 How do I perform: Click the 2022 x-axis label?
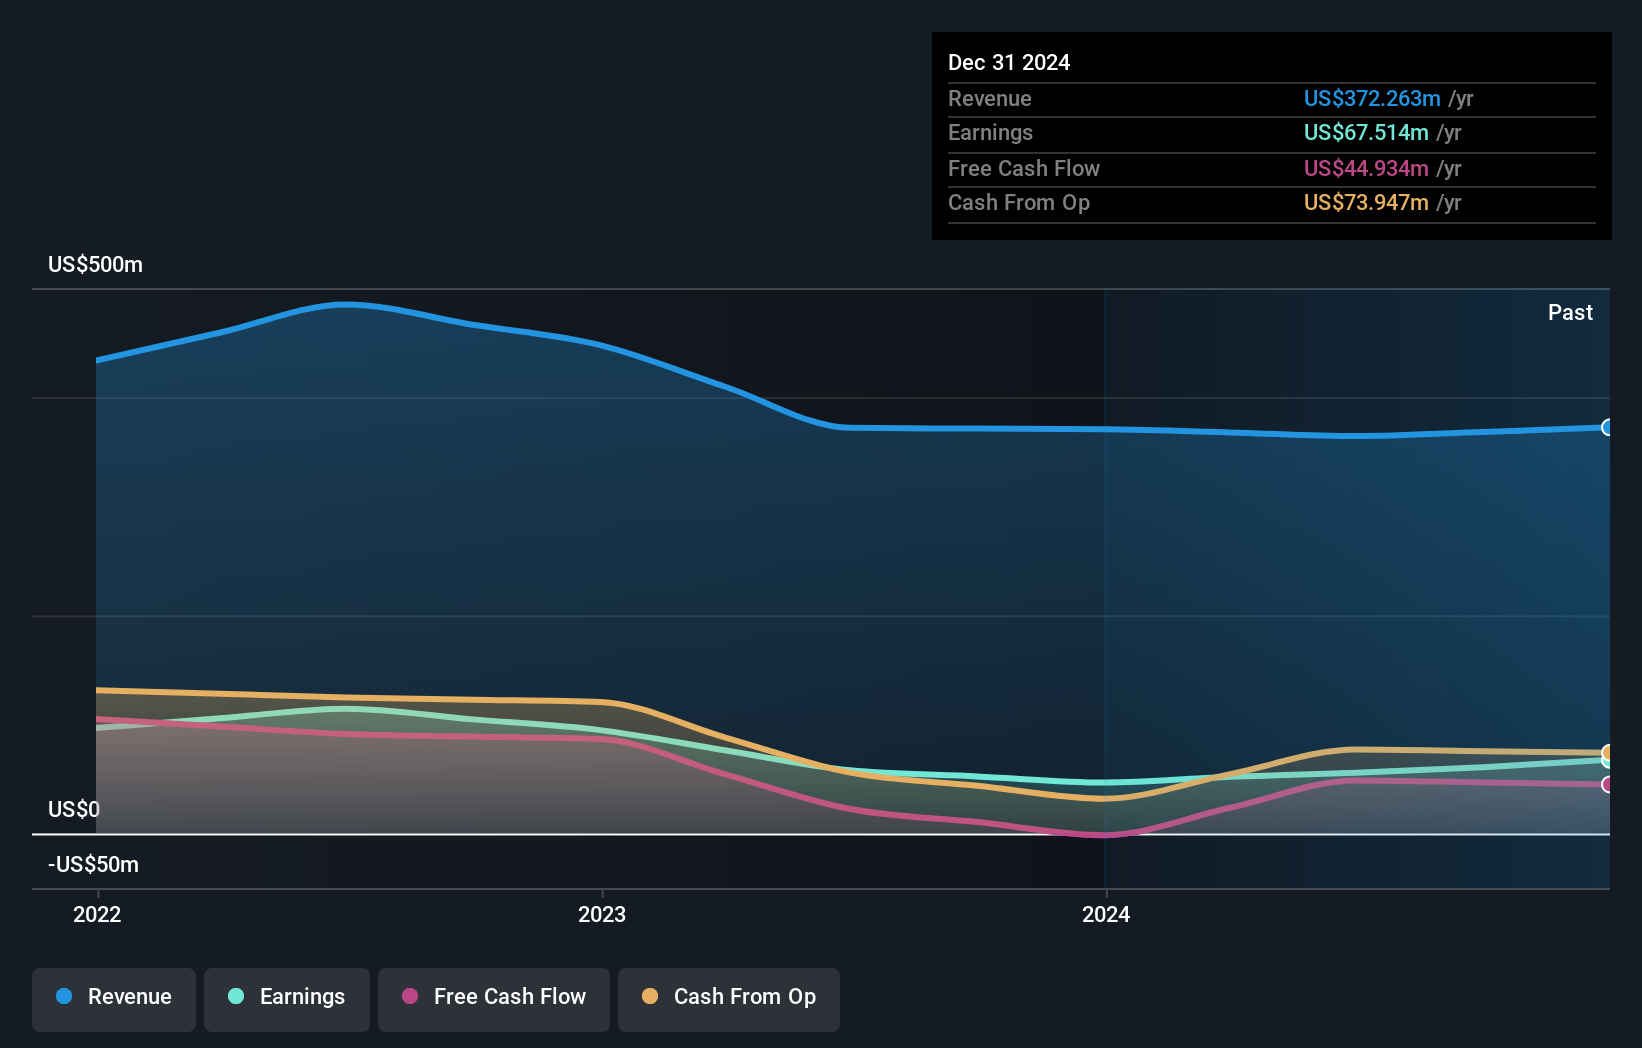(x=97, y=914)
